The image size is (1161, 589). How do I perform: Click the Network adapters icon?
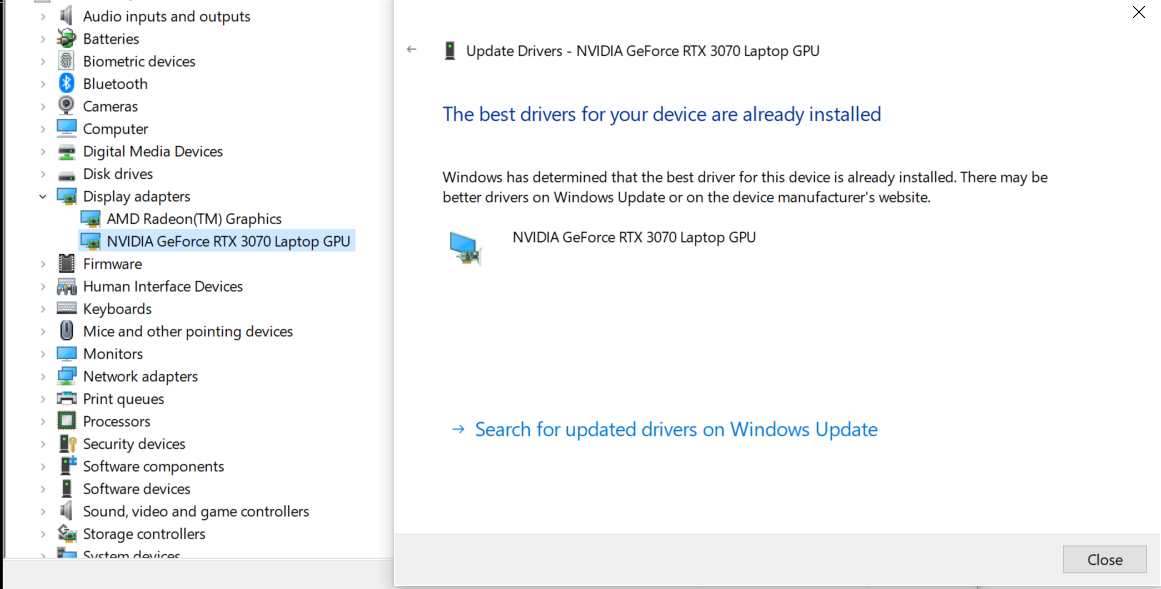(67, 376)
